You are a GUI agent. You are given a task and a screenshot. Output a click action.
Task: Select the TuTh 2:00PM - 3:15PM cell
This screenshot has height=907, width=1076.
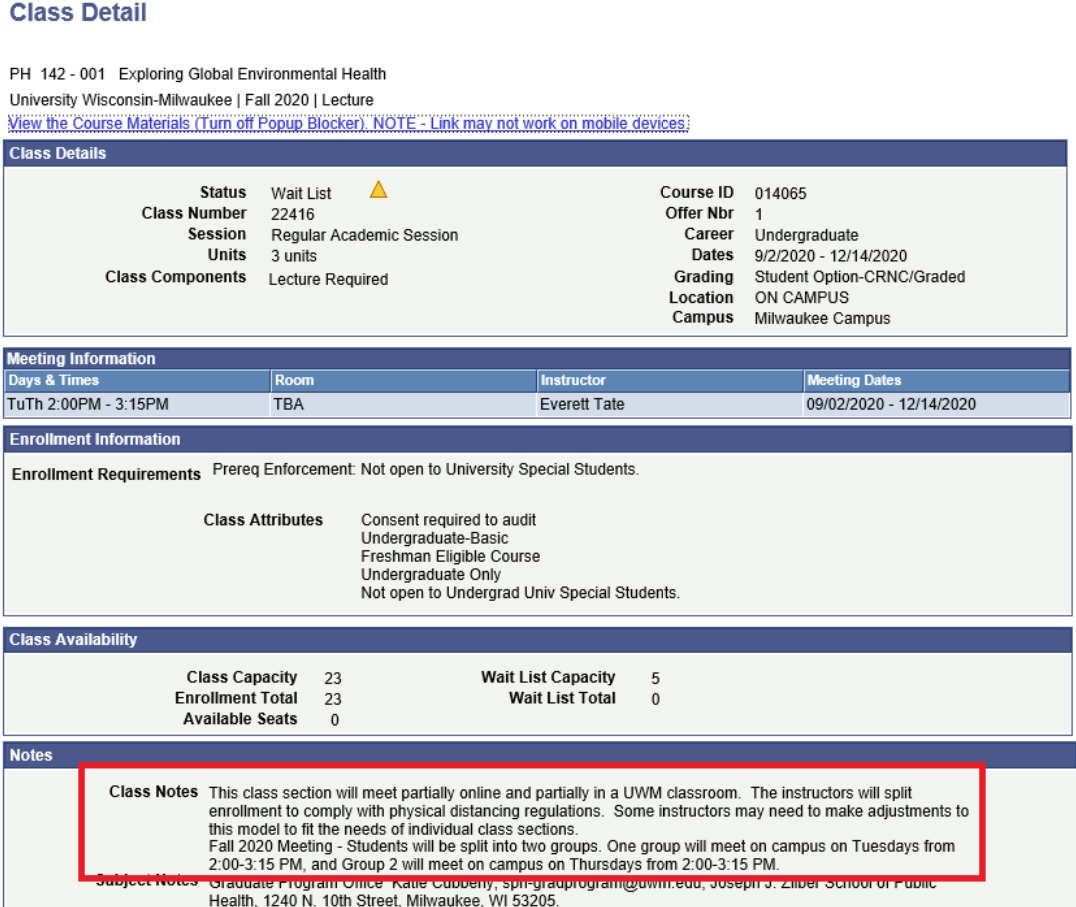(88, 404)
